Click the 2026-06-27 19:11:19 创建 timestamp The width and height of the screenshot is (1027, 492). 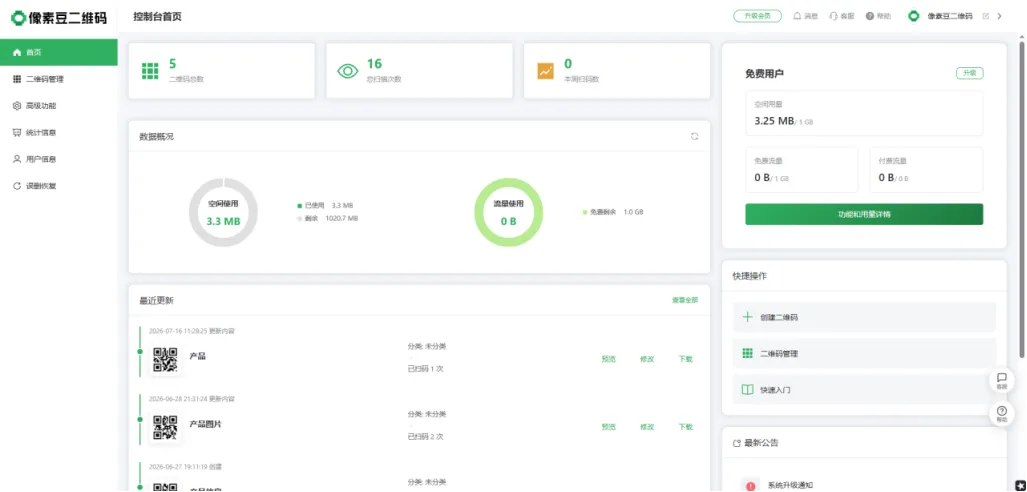185,466
